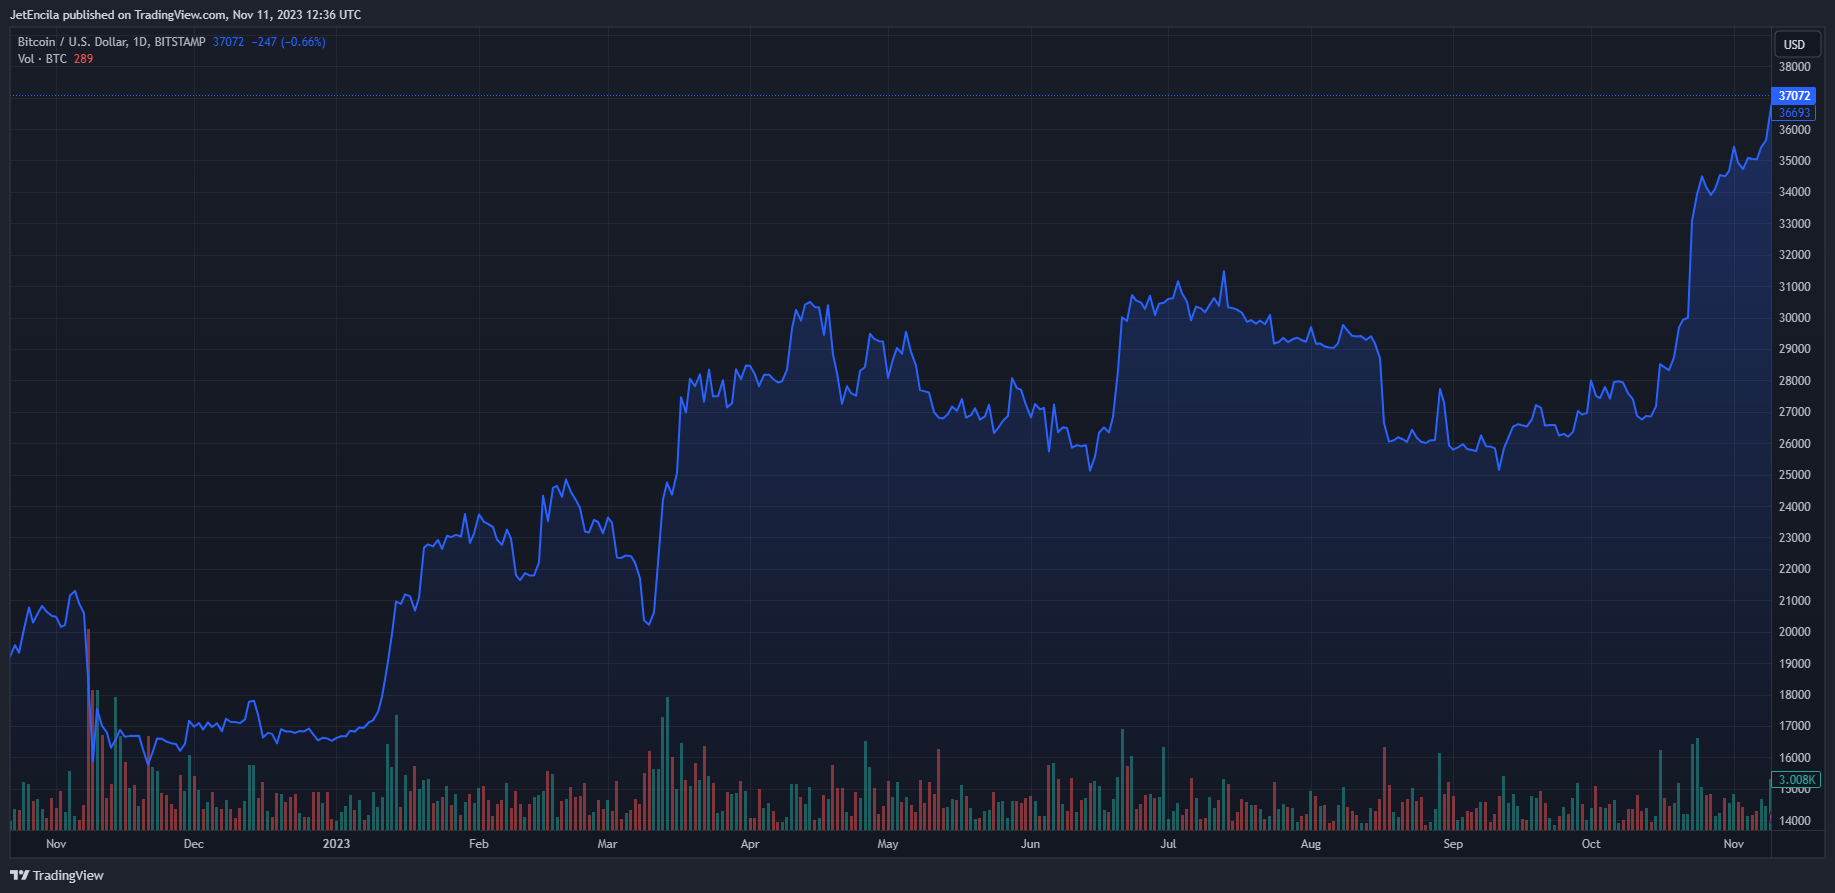Click the 30000 price axis label
The width and height of the screenshot is (1835, 893).
(1794, 318)
